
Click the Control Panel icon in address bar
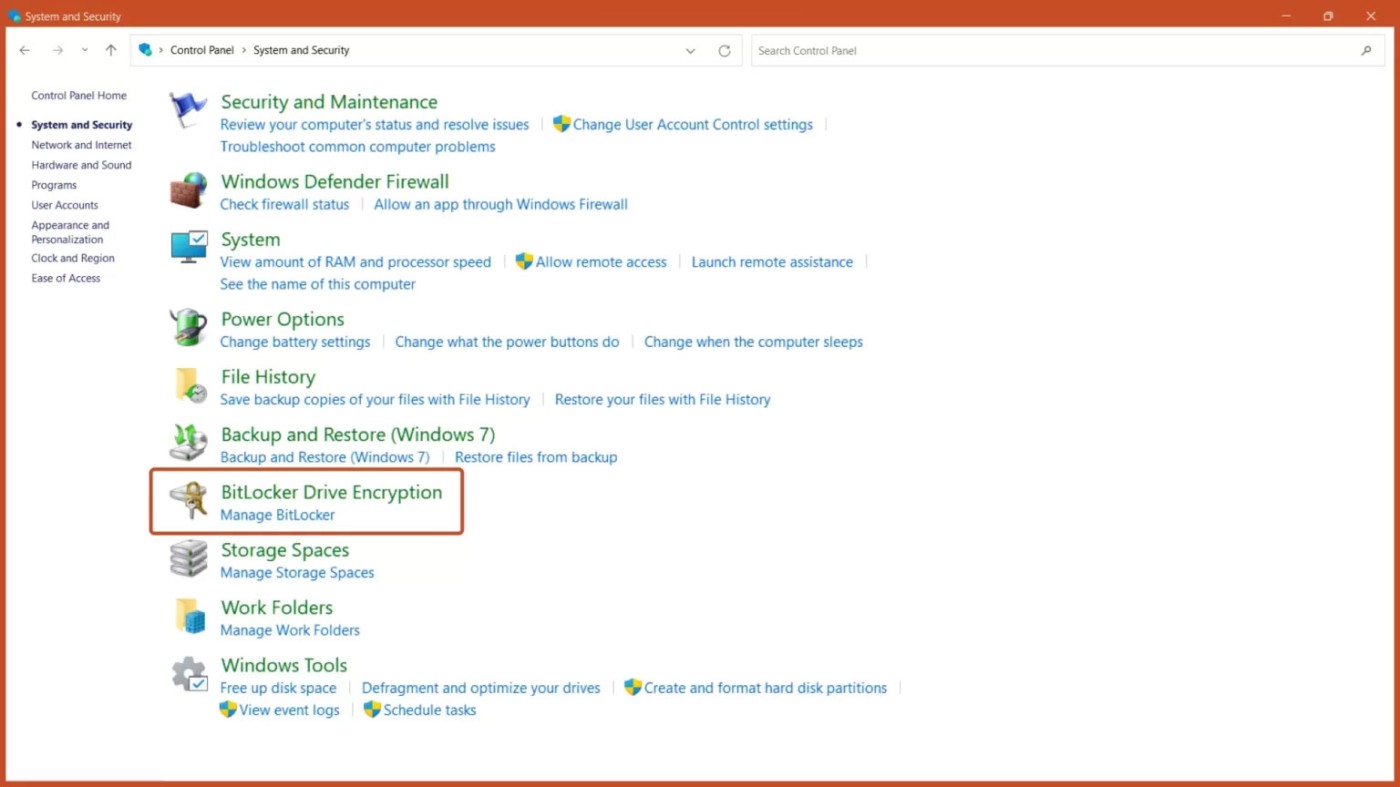pyautogui.click(x=146, y=50)
